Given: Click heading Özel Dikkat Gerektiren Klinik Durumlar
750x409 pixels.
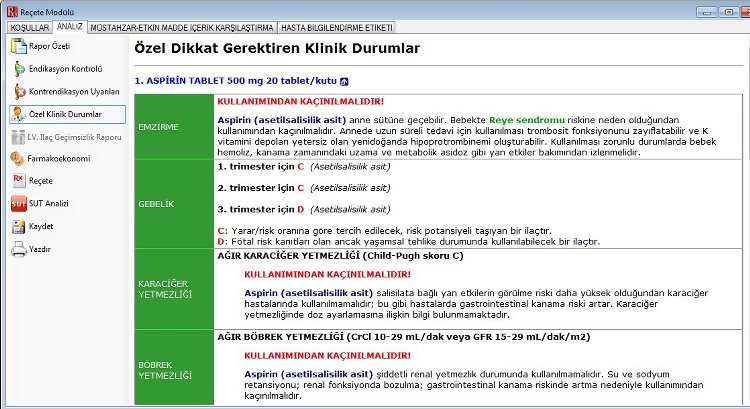Looking at the screenshot, I should [277, 48].
